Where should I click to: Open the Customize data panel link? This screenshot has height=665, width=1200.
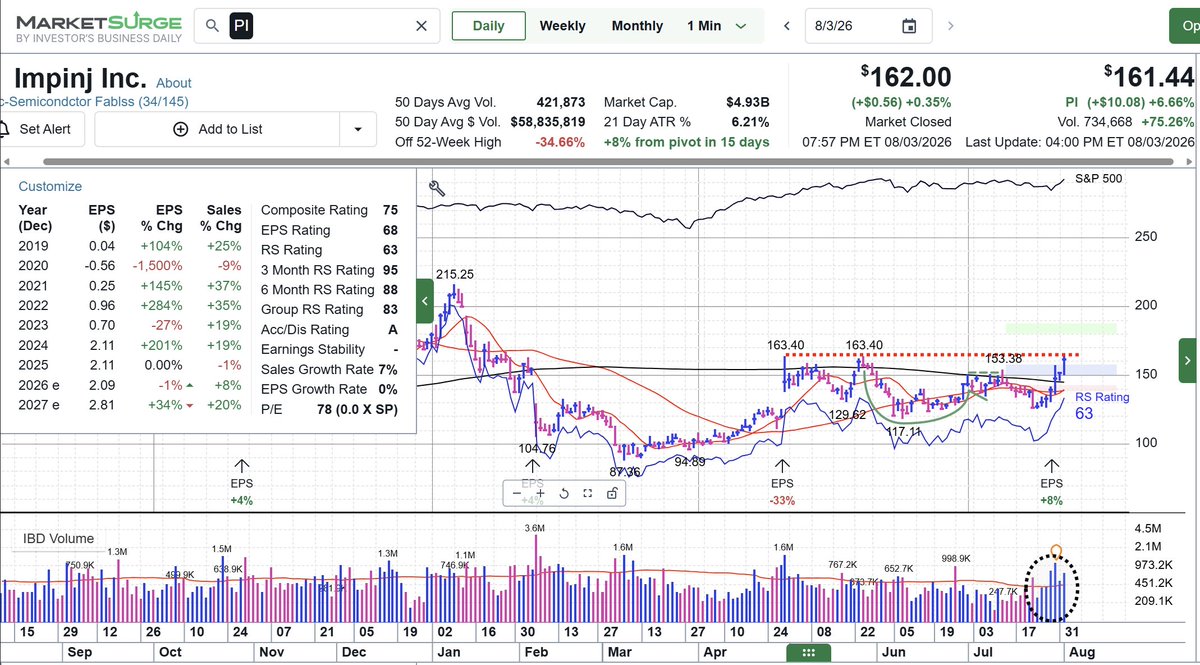(x=50, y=186)
